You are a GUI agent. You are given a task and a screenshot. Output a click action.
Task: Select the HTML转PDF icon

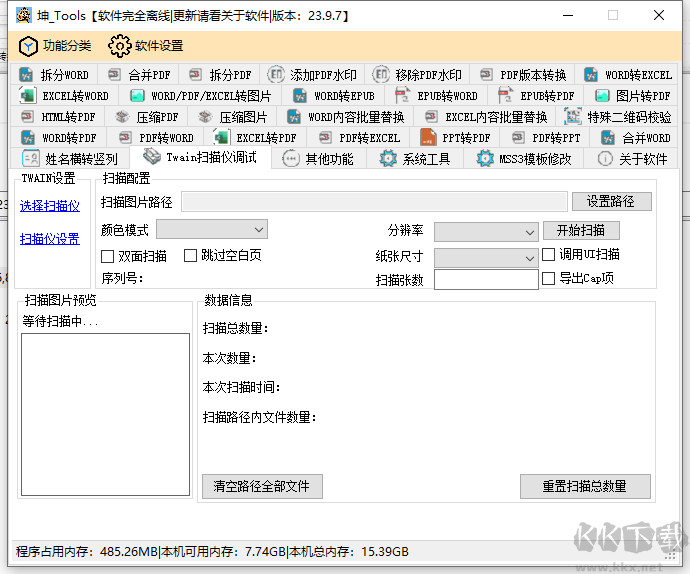[27, 117]
